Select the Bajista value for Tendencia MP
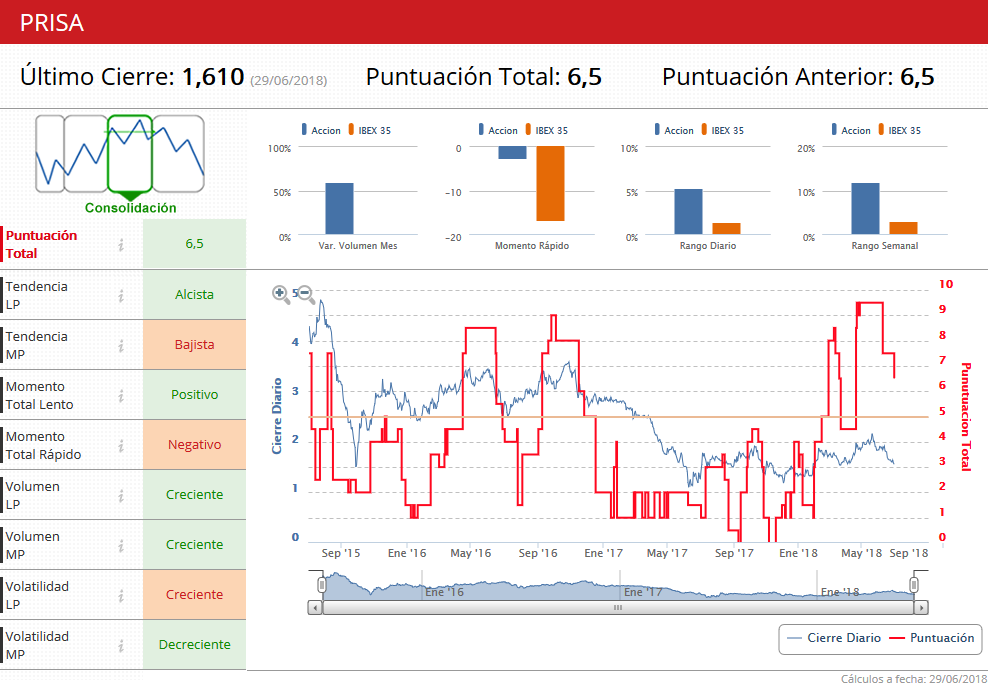This screenshot has height=688, width=991. point(194,345)
